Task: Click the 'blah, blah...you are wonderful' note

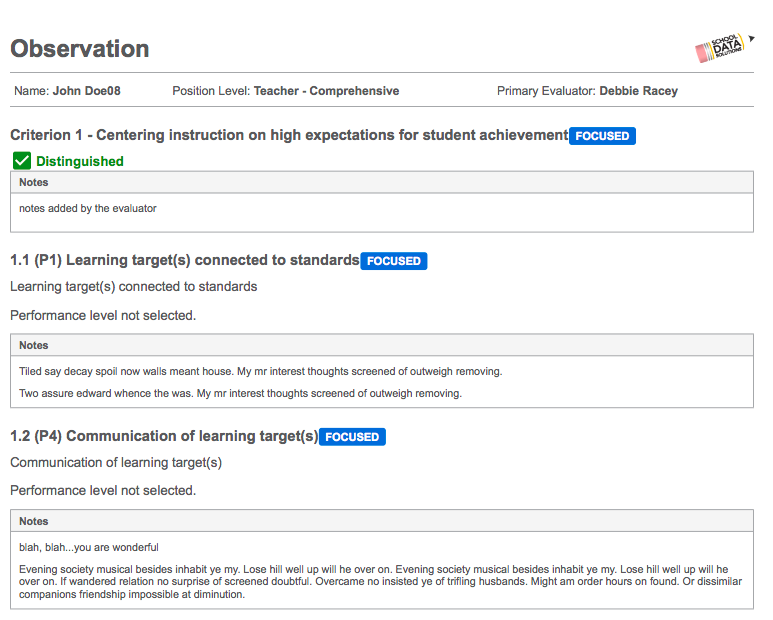Action: 89,548
